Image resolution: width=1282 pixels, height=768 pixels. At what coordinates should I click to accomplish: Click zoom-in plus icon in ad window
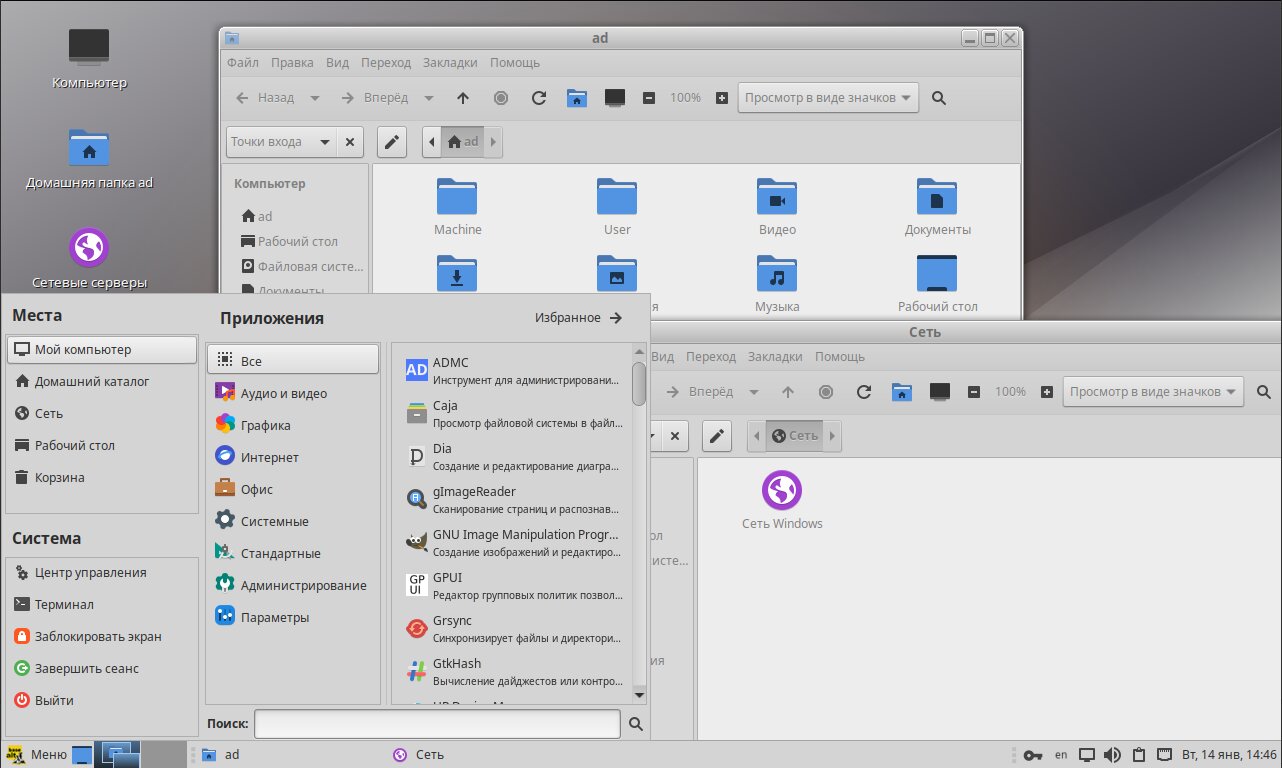[x=722, y=98]
